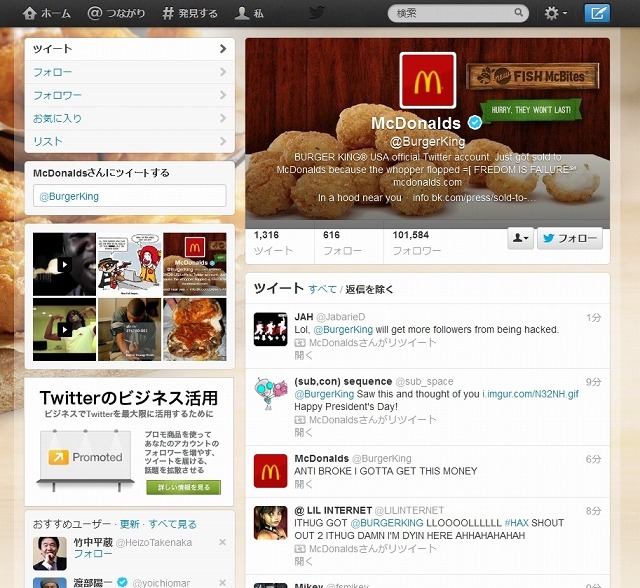Open the 私 profile person icon
This screenshot has height=588, width=640.
click(242, 13)
